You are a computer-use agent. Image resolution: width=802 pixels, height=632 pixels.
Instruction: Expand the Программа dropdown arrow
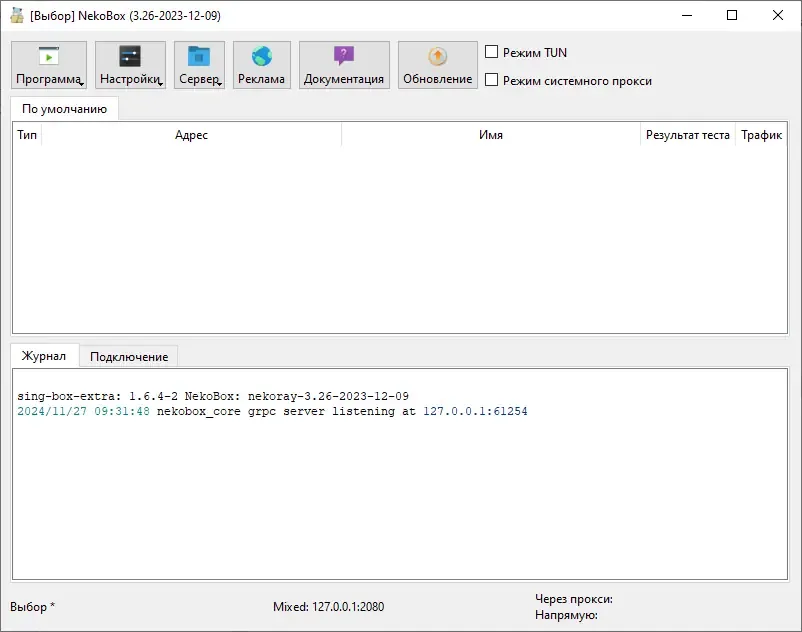[82, 84]
